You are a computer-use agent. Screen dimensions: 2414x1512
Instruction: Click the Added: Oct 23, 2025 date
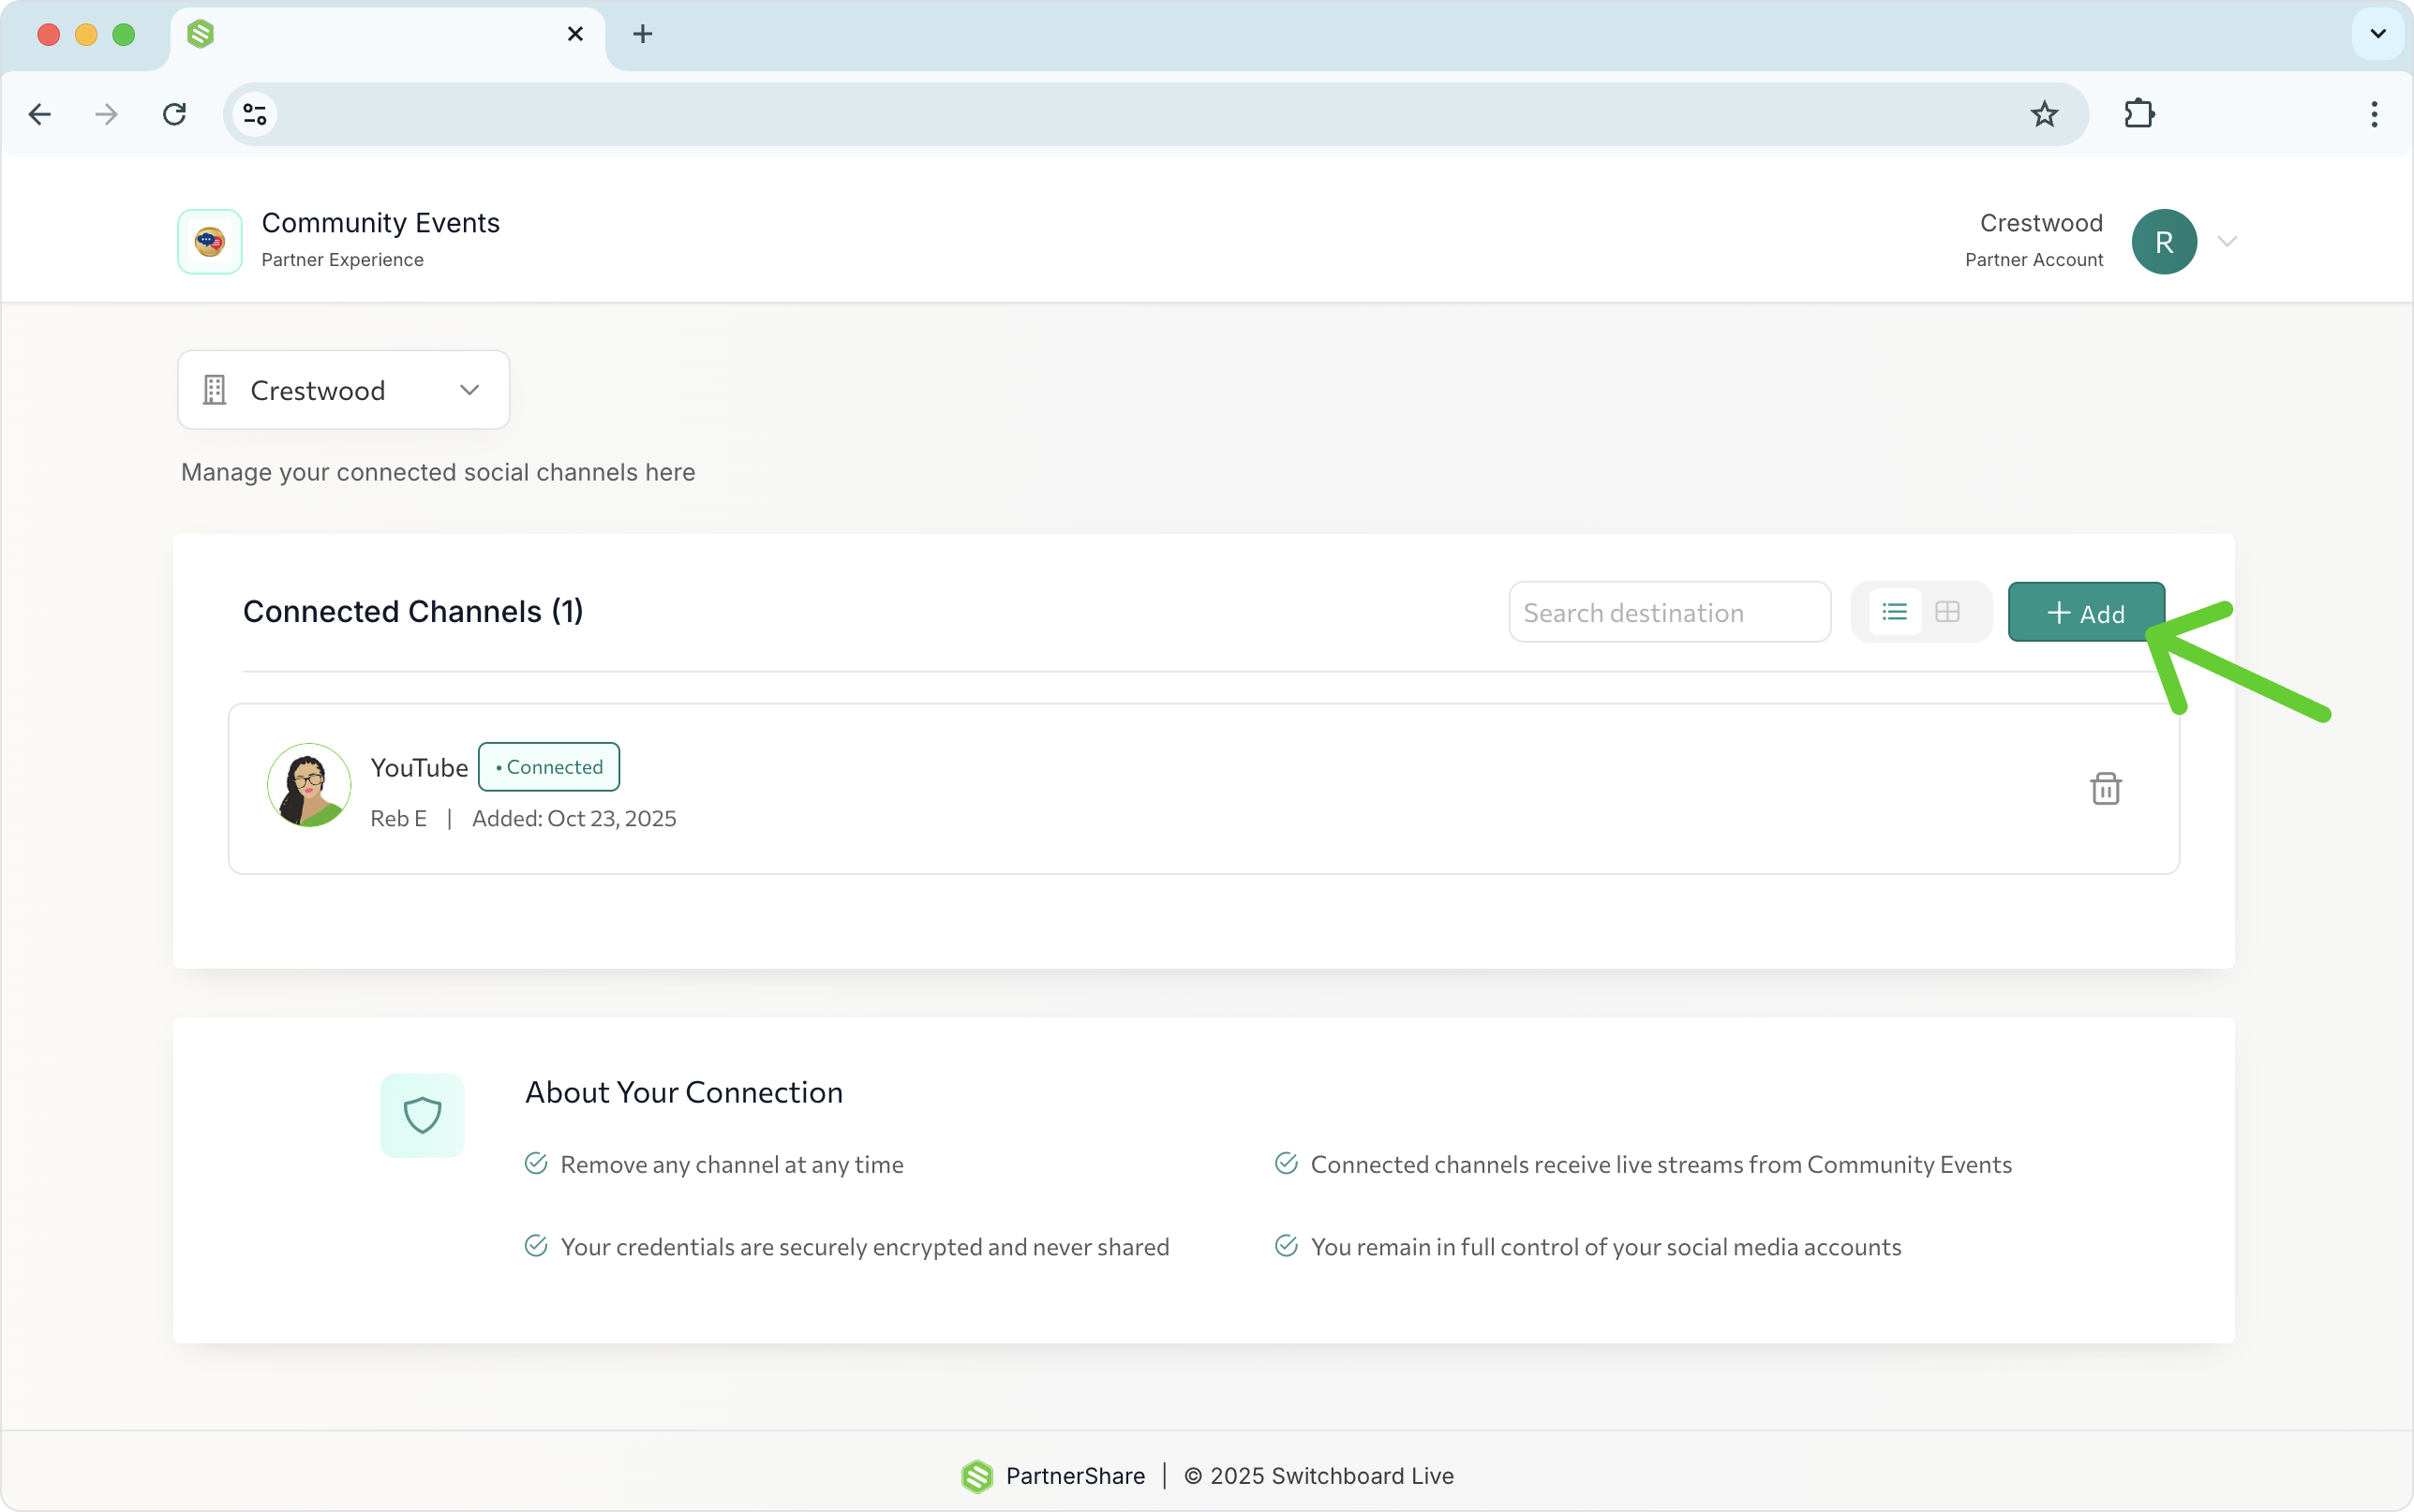tap(574, 819)
